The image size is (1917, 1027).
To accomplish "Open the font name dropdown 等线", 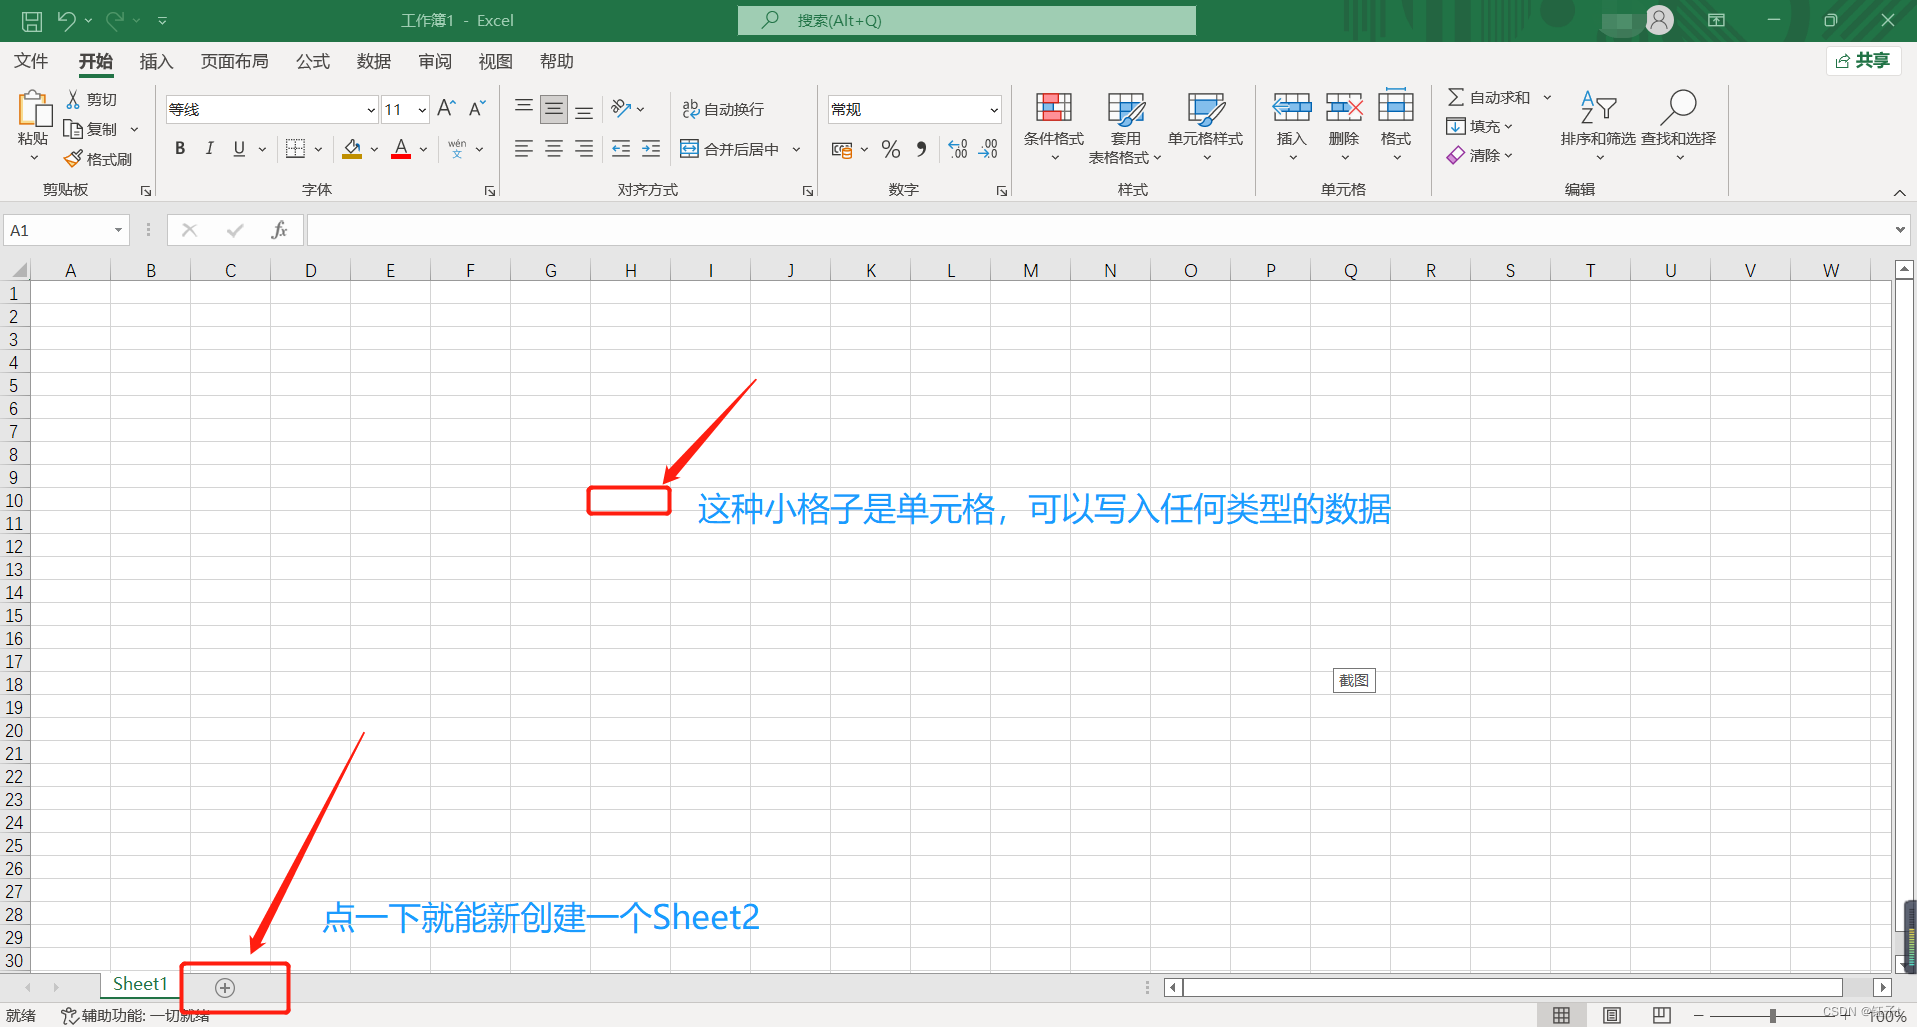I will tap(371, 110).
